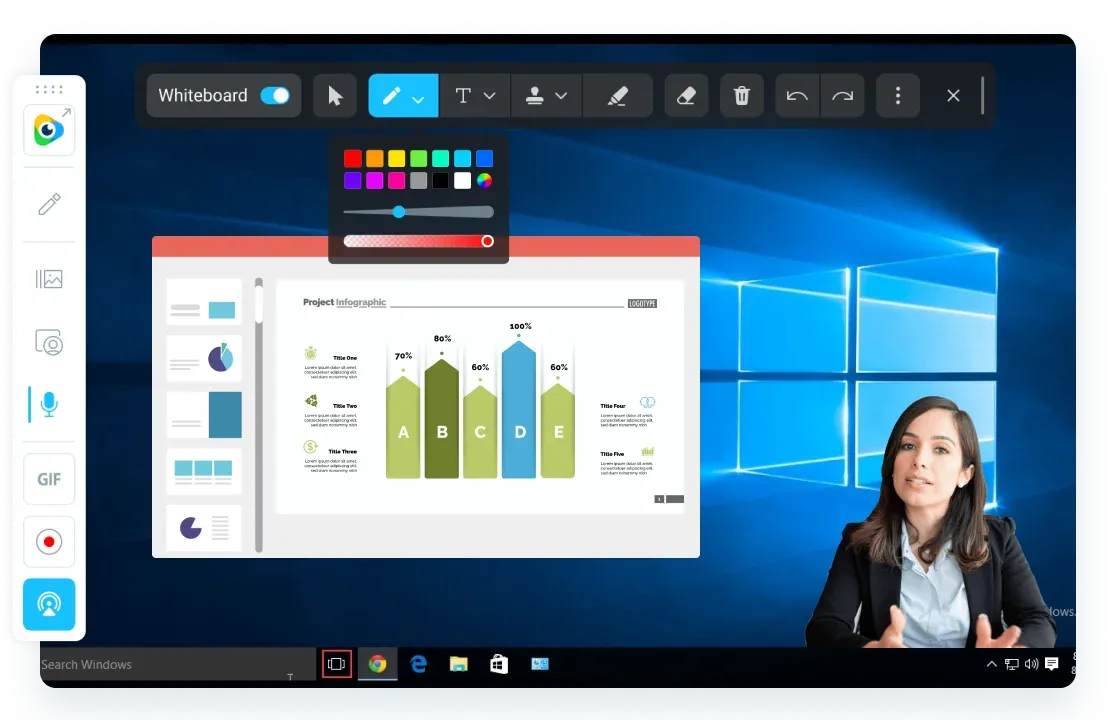The height and width of the screenshot is (720, 1120).
Task: Select the pie chart slide thumbnail
Action: point(204,358)
